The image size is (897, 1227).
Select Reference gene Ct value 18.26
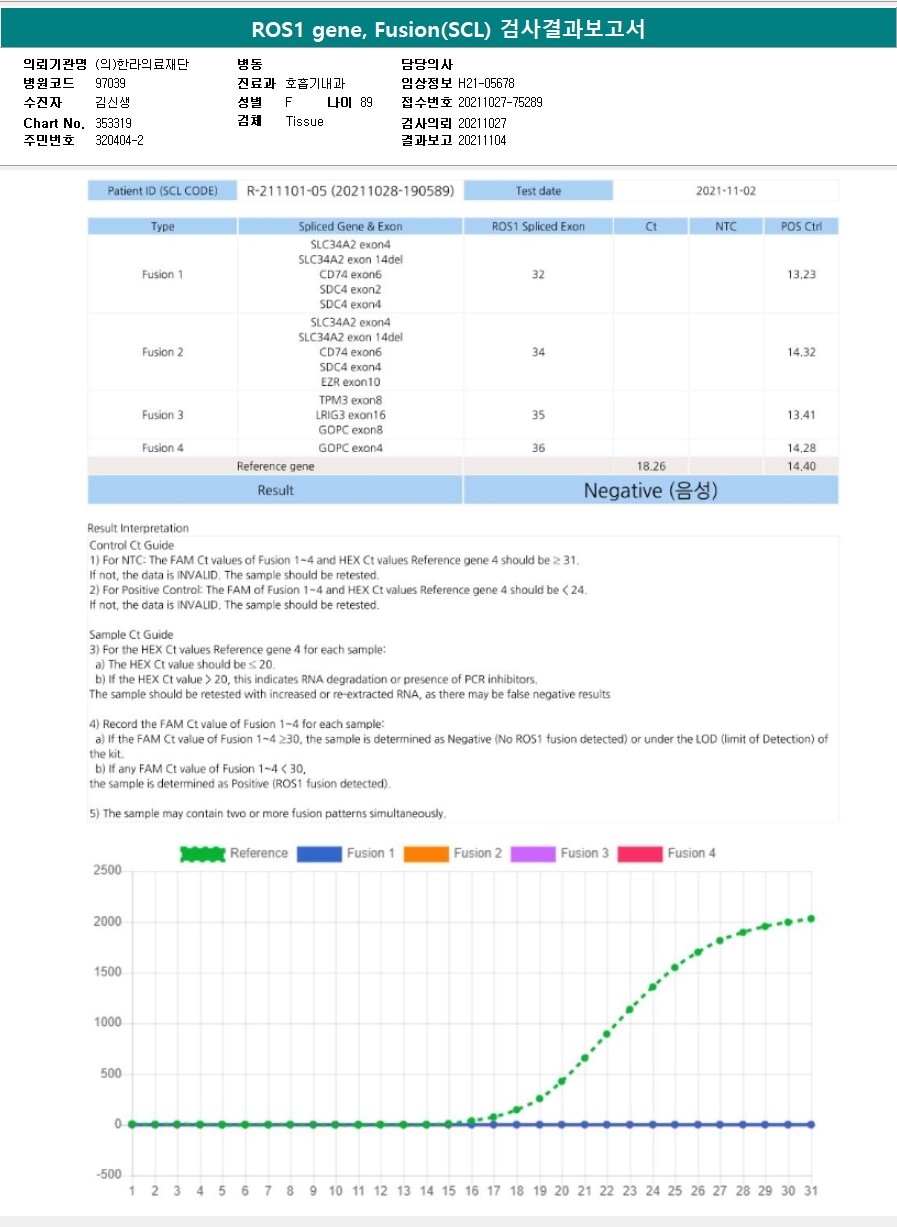click(651, 466)
